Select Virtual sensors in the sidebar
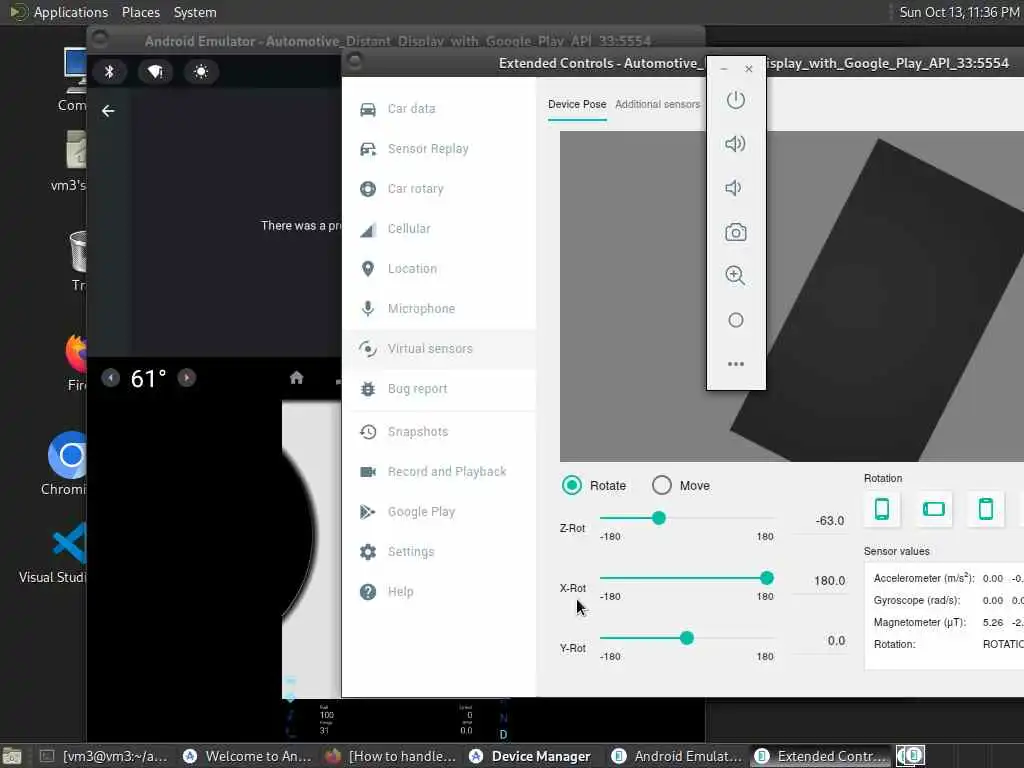 pos(439,349)
